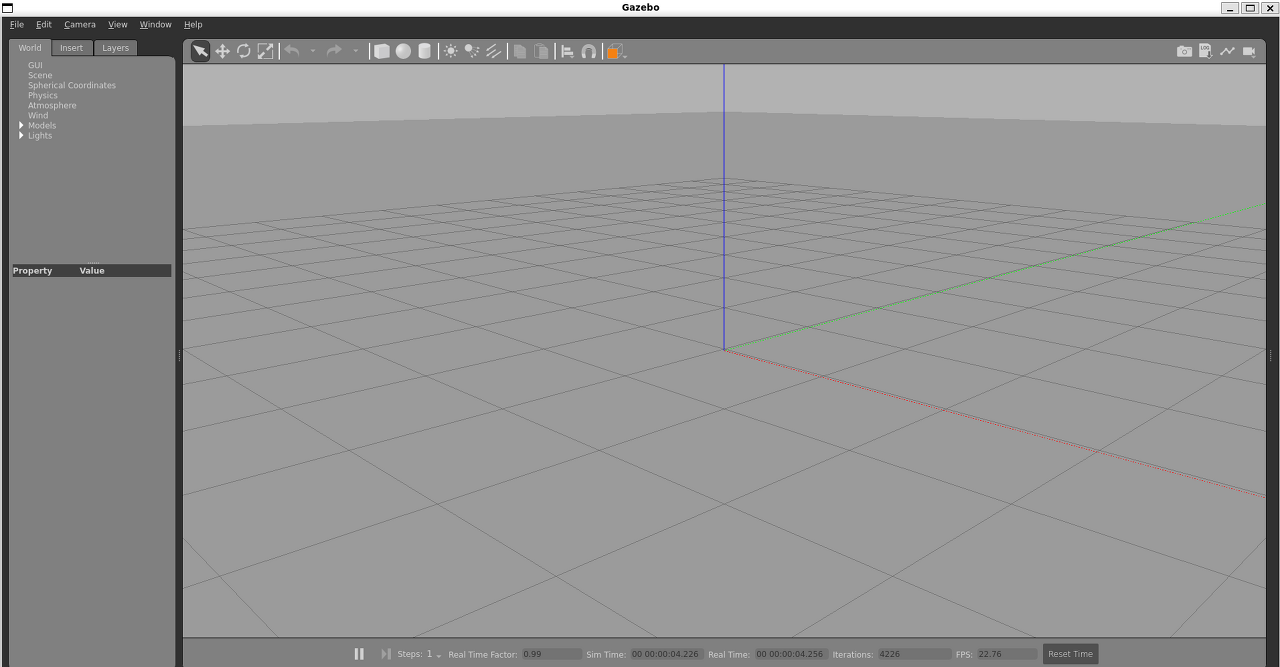Click the right panel collapse handle
The height and width of the screenshot is (667, 1280).
pos(1270,355)
